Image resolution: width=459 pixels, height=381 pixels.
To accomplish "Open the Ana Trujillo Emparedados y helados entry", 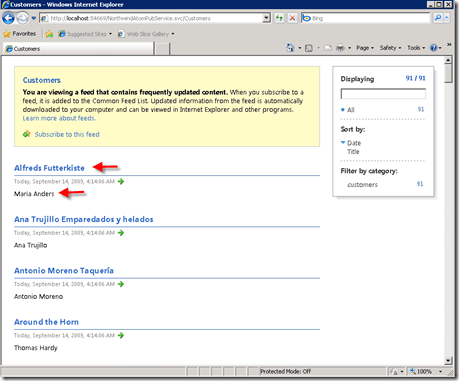I will click(x=84, y=219).
